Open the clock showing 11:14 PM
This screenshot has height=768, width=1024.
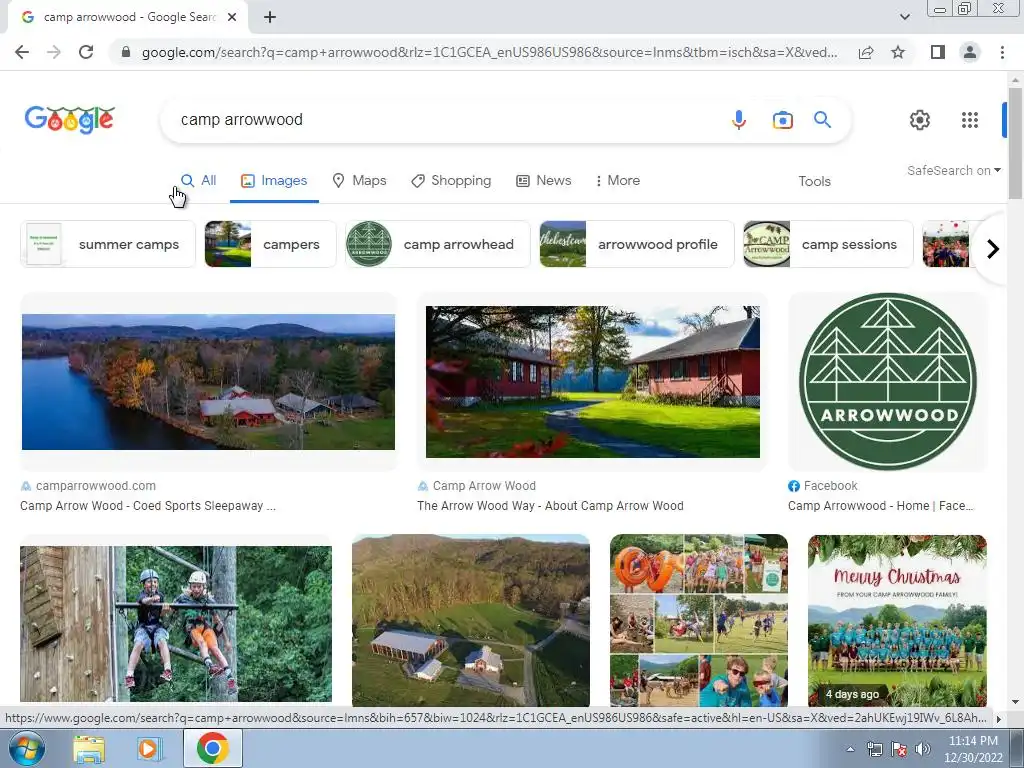pyautogui.click(x=973, y=749)
